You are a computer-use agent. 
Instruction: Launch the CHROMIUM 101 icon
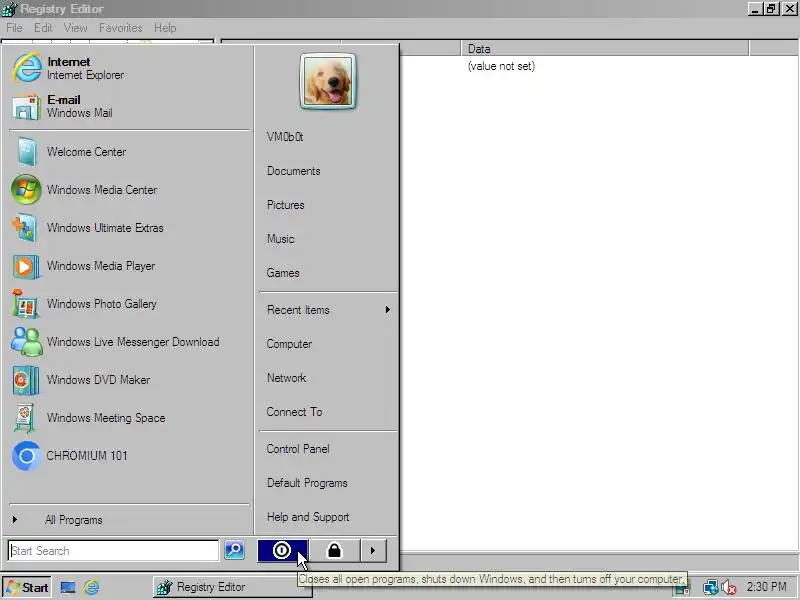click(26, 456)
